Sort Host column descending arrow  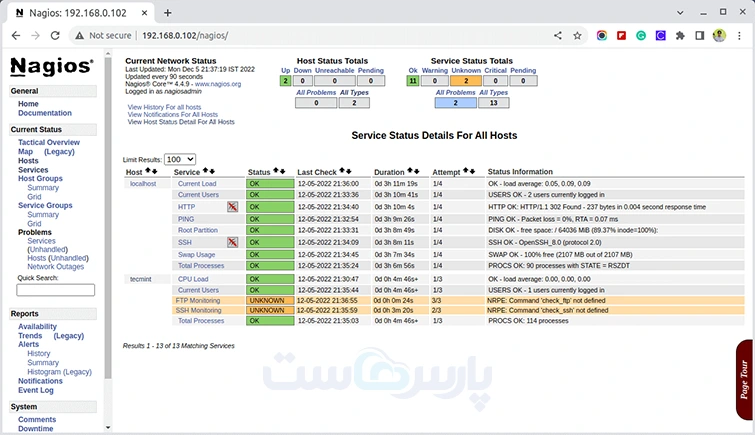pyautogui.click(x=155, y=171)
